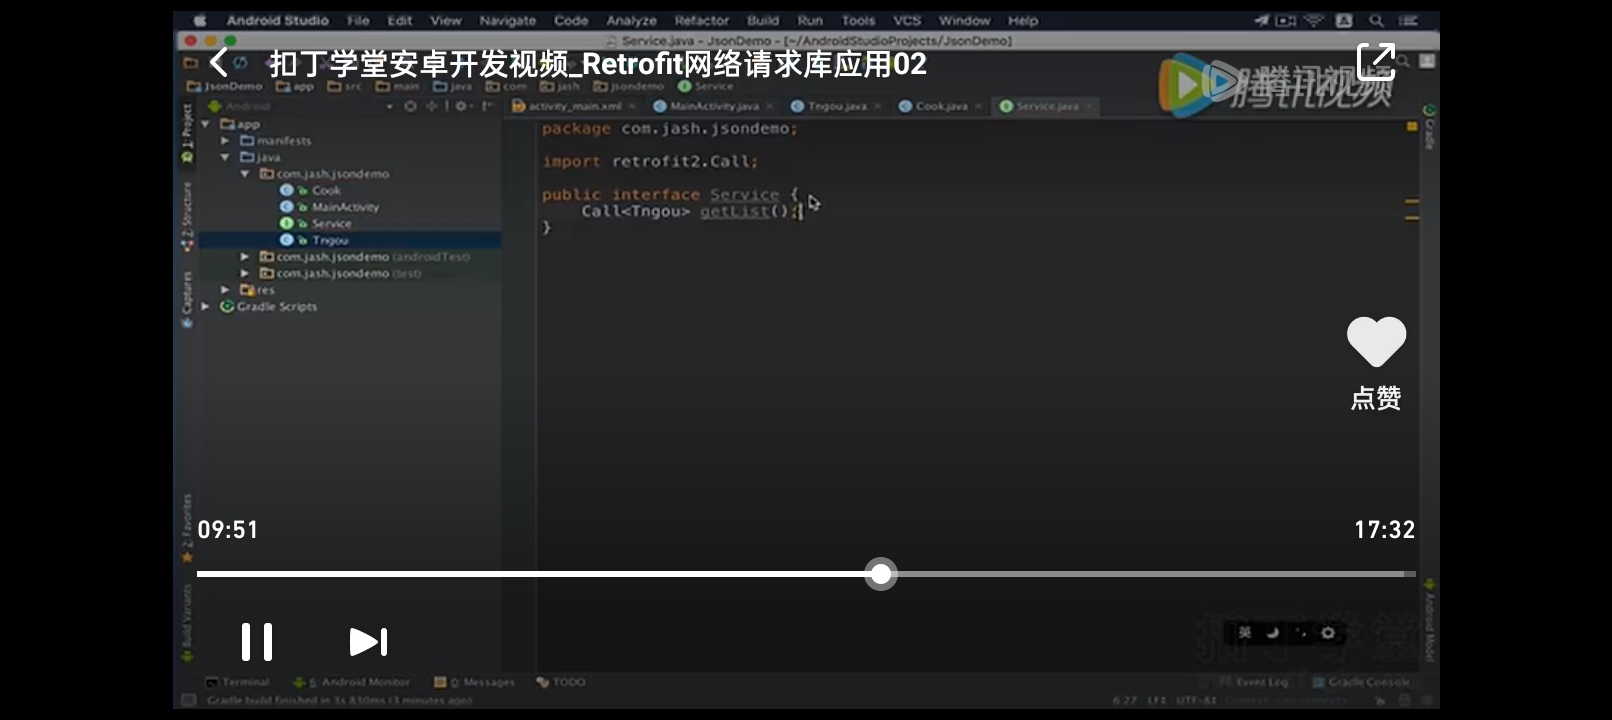Click the project panel settings gear icon

point(461,106)
